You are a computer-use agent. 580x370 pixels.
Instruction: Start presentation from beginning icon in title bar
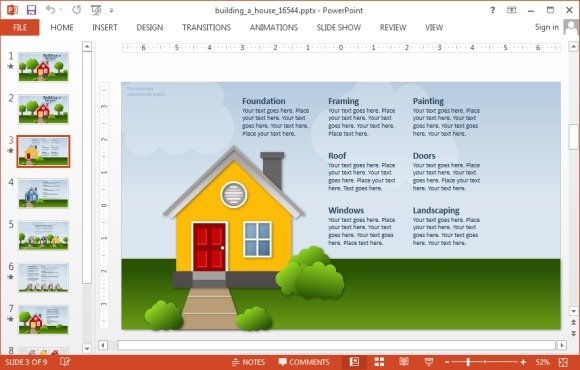[96, 10]
